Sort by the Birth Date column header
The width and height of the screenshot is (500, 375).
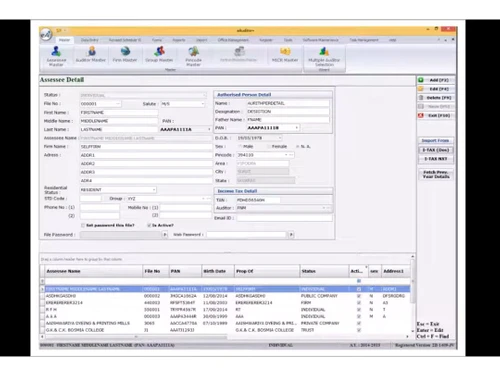(x=218, y=271)
